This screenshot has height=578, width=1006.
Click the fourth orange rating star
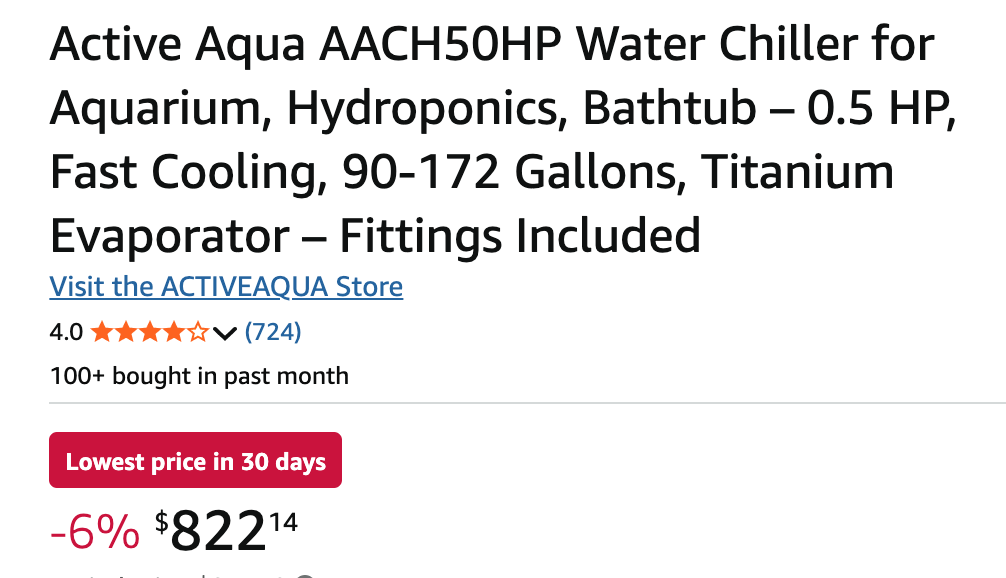coord(173,332)
